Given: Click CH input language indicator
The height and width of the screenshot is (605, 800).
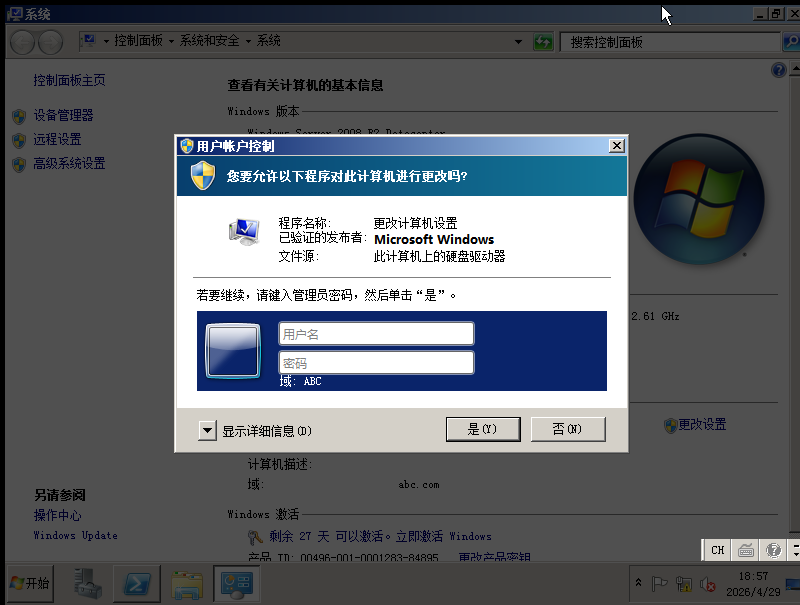Looking at the screenshot, I should (717, 550).
